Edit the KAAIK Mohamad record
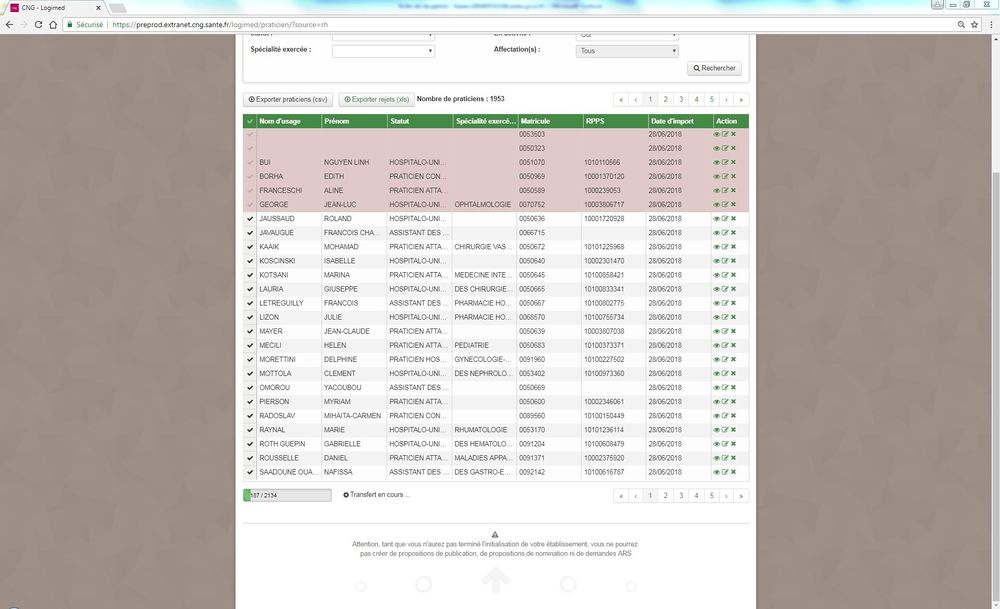 (x=725, y=247)
